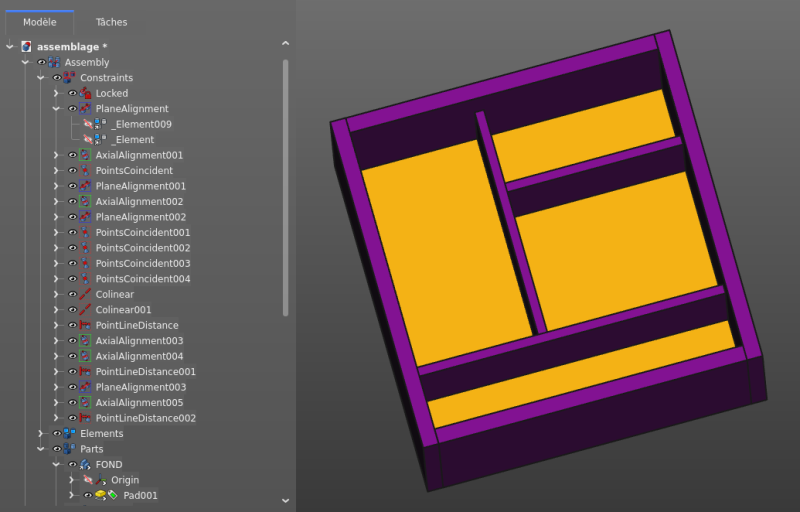Screen dimensions: 800x512
Task: Select the PointLineDistance002 label
Action: [145, 418]
